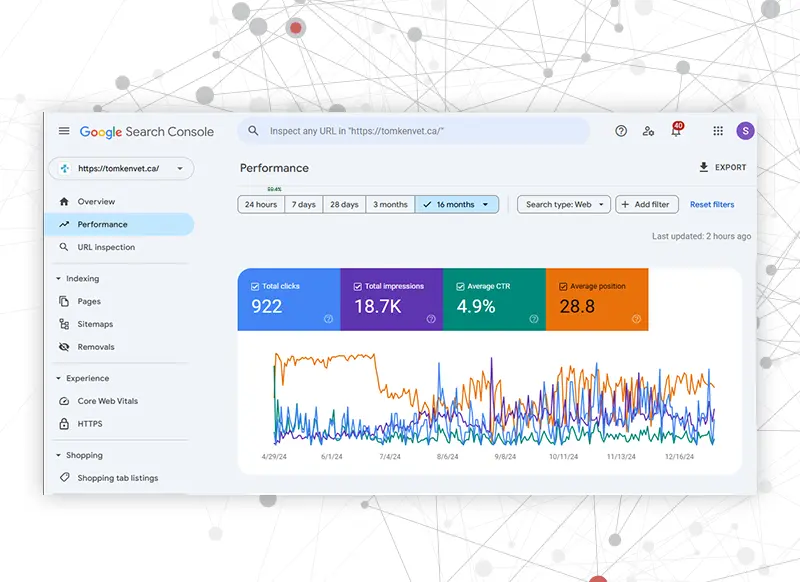Collapse the Indexing section

click(58, 279)
